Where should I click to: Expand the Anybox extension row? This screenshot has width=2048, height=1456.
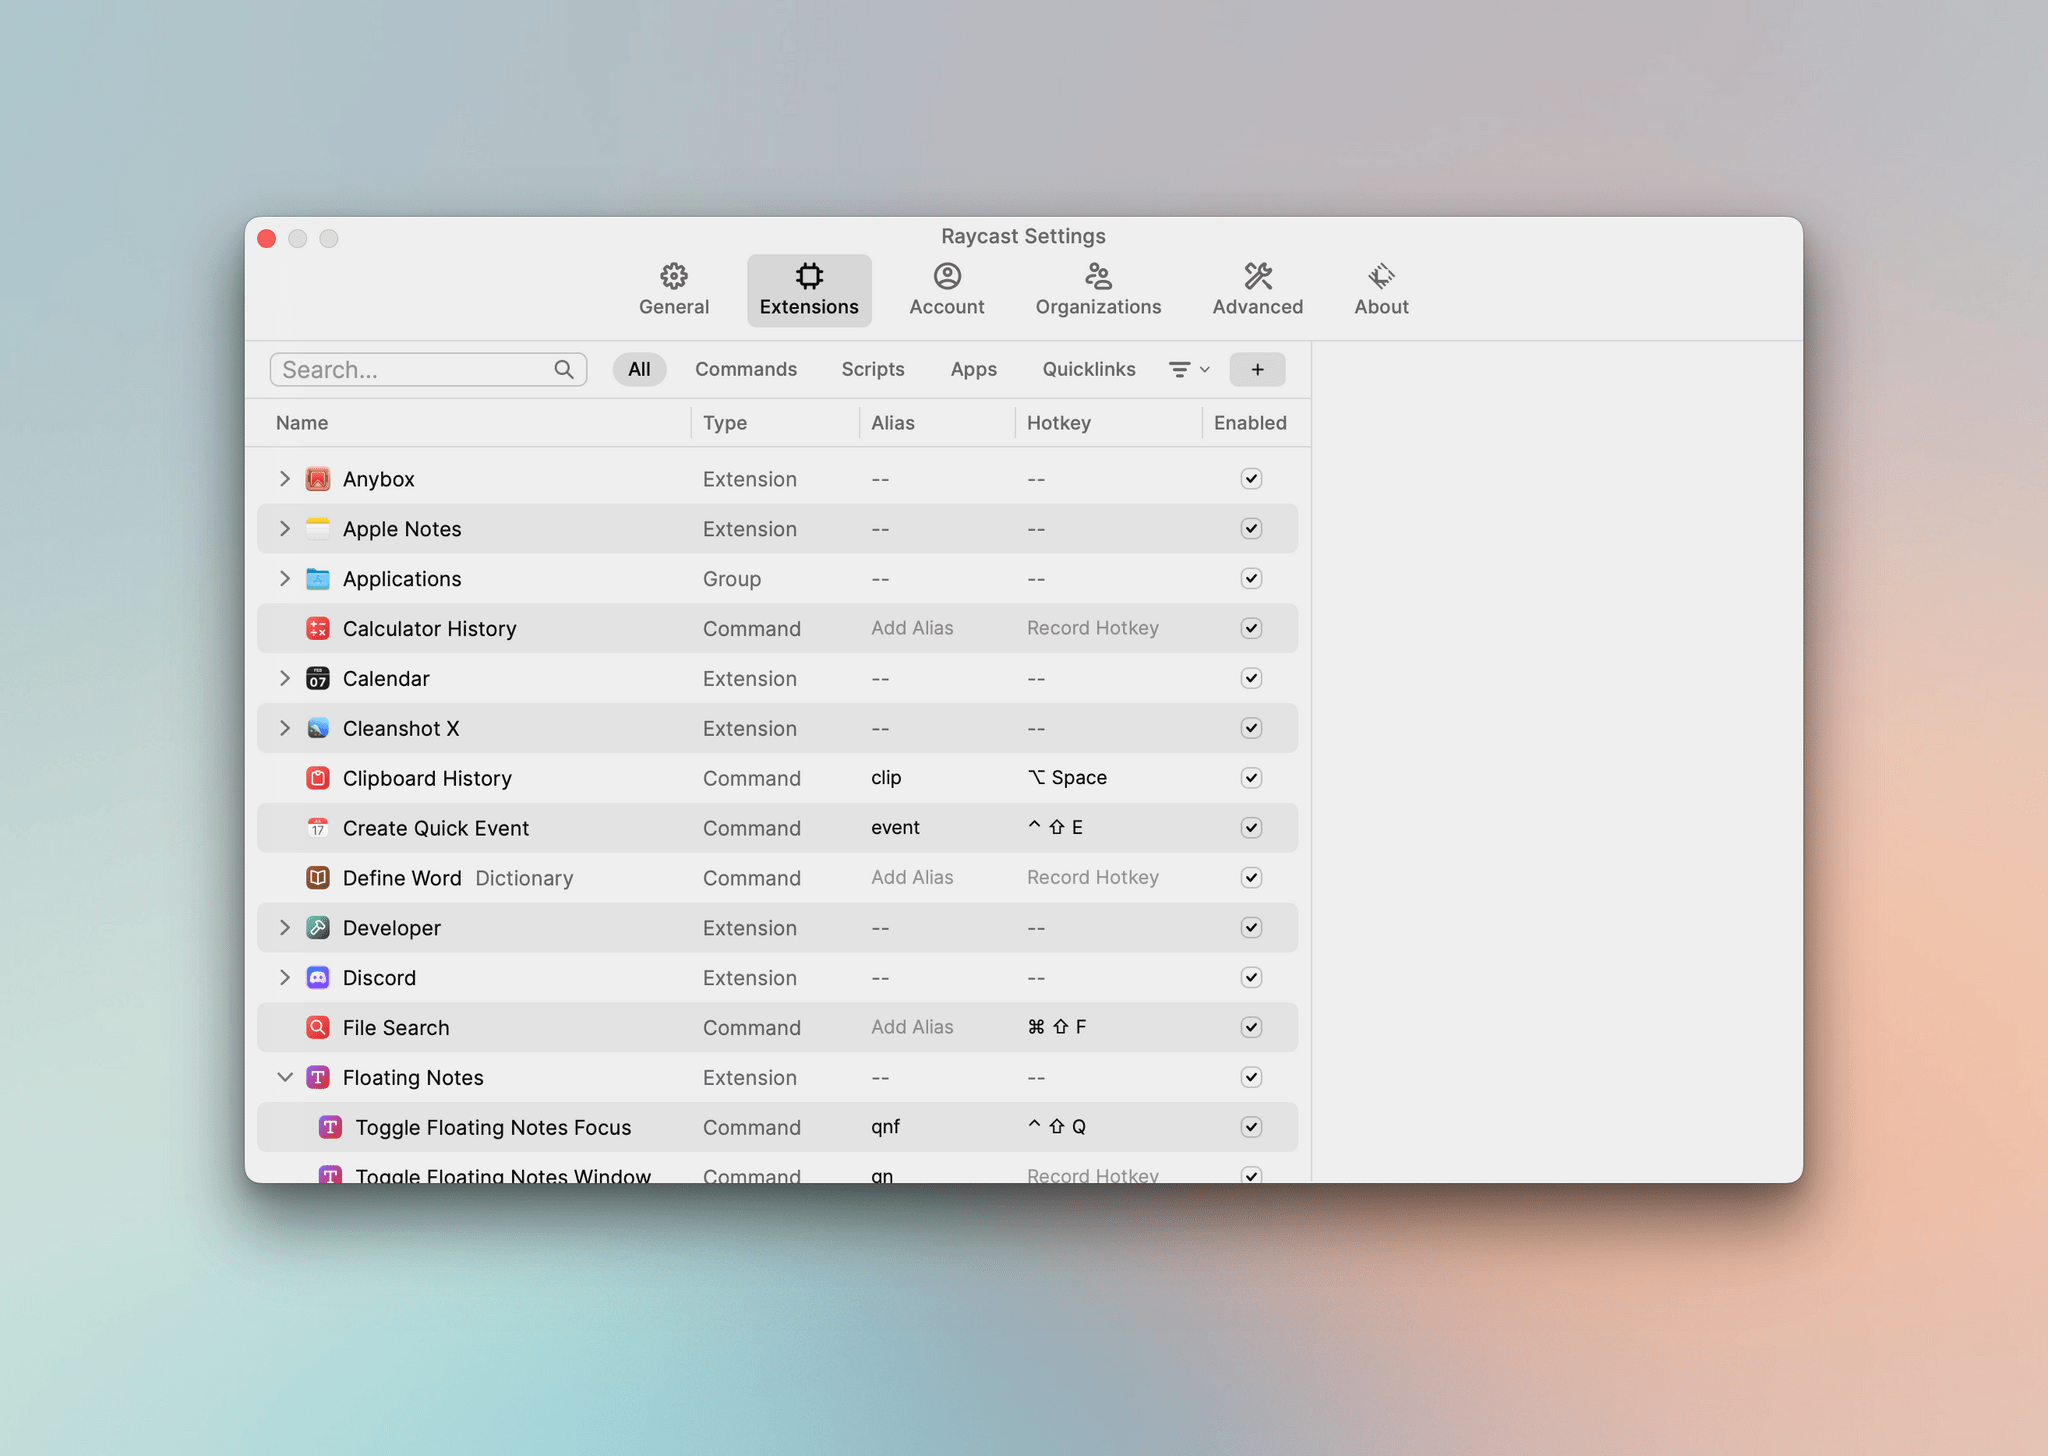coord(282,479)
